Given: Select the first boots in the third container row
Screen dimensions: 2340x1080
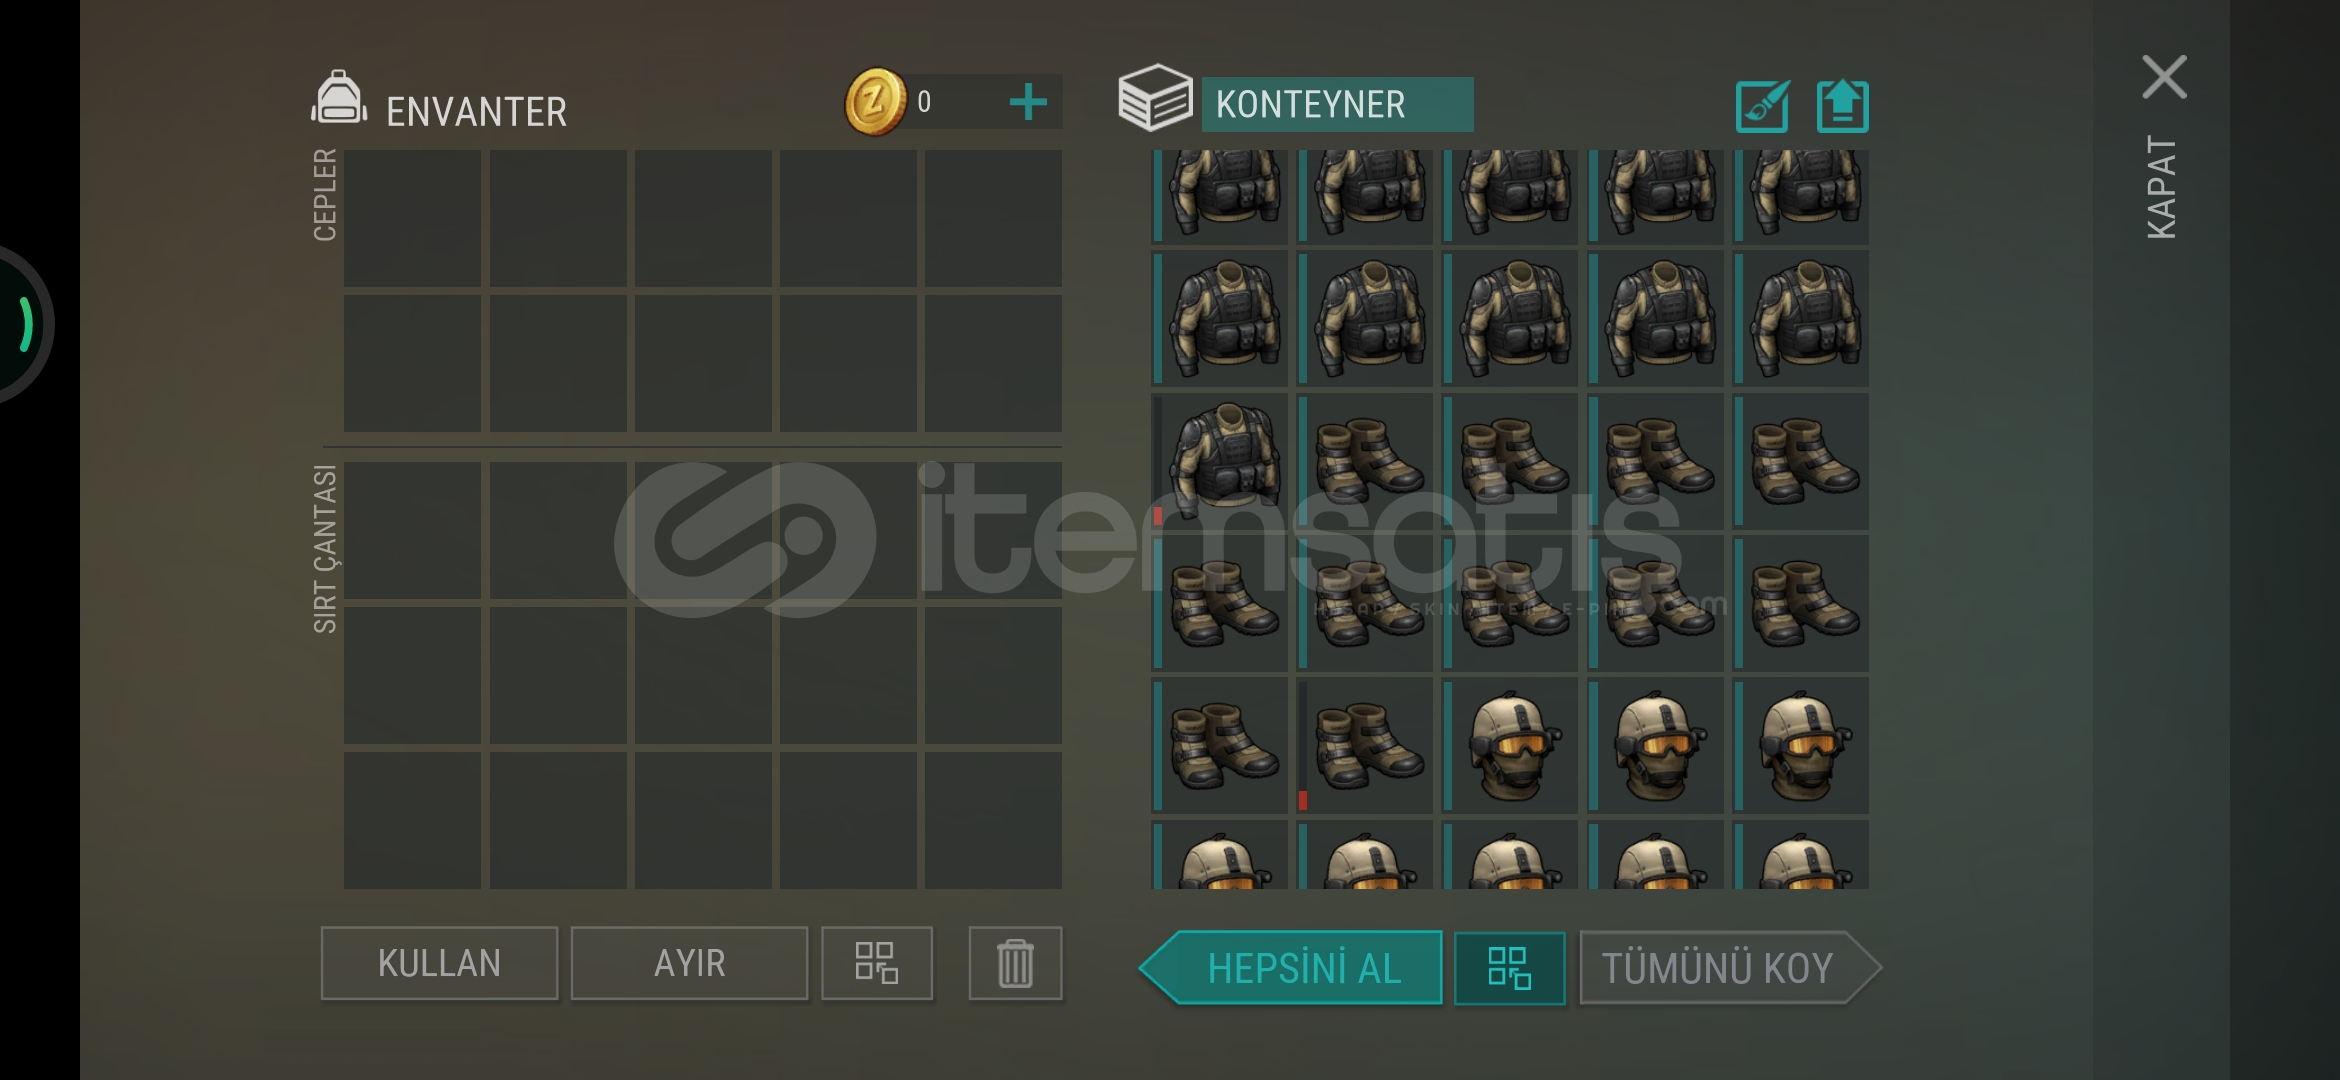Looking at the screenshot, I should 1365,461.
